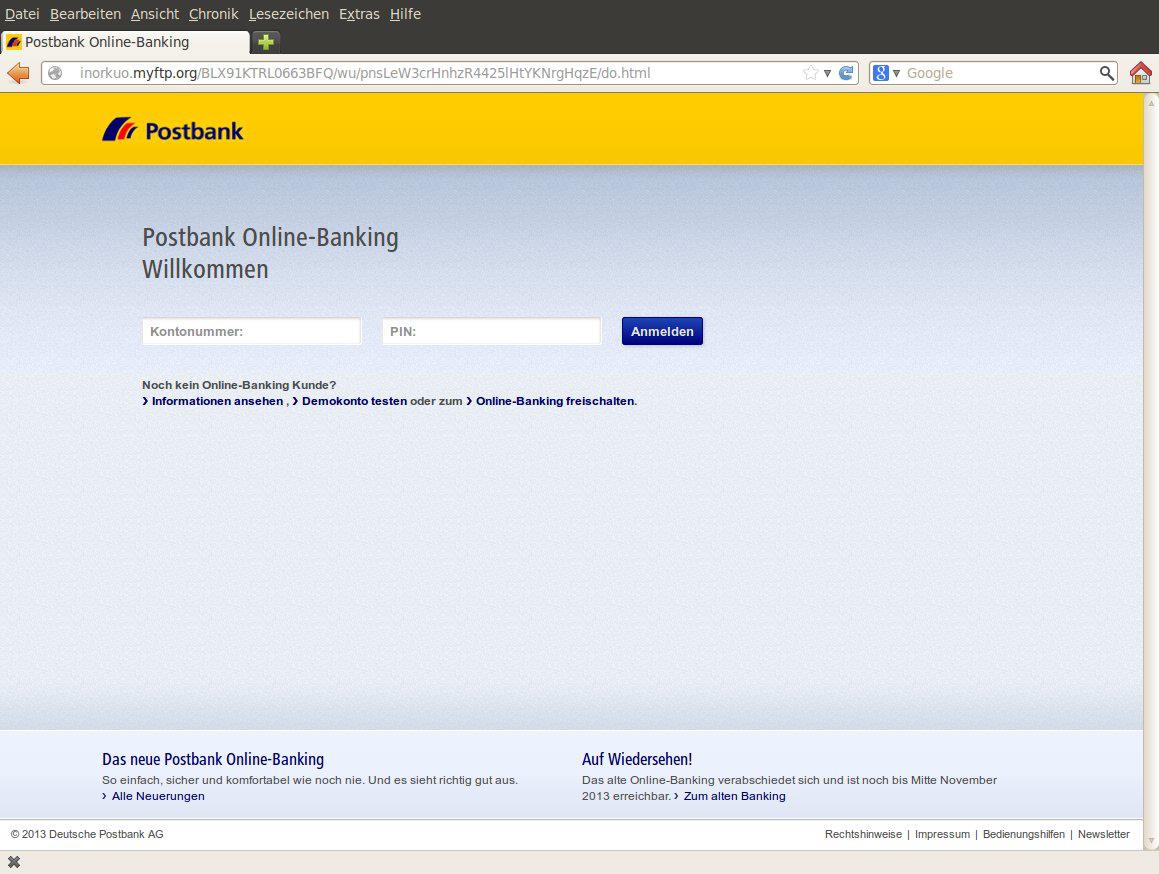This screenshot has height=874, width=1159.
Task: Focus the Kontonummer input field
Action: click(x=251, y=331)
